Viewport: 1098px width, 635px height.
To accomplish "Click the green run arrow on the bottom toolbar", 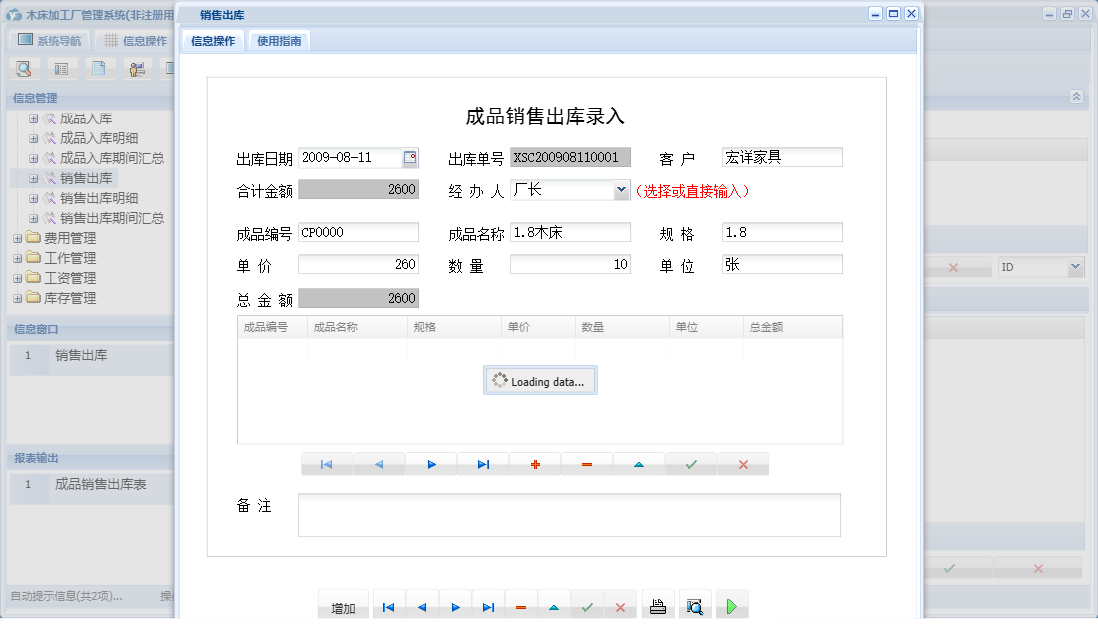I will tap(731, 605).
